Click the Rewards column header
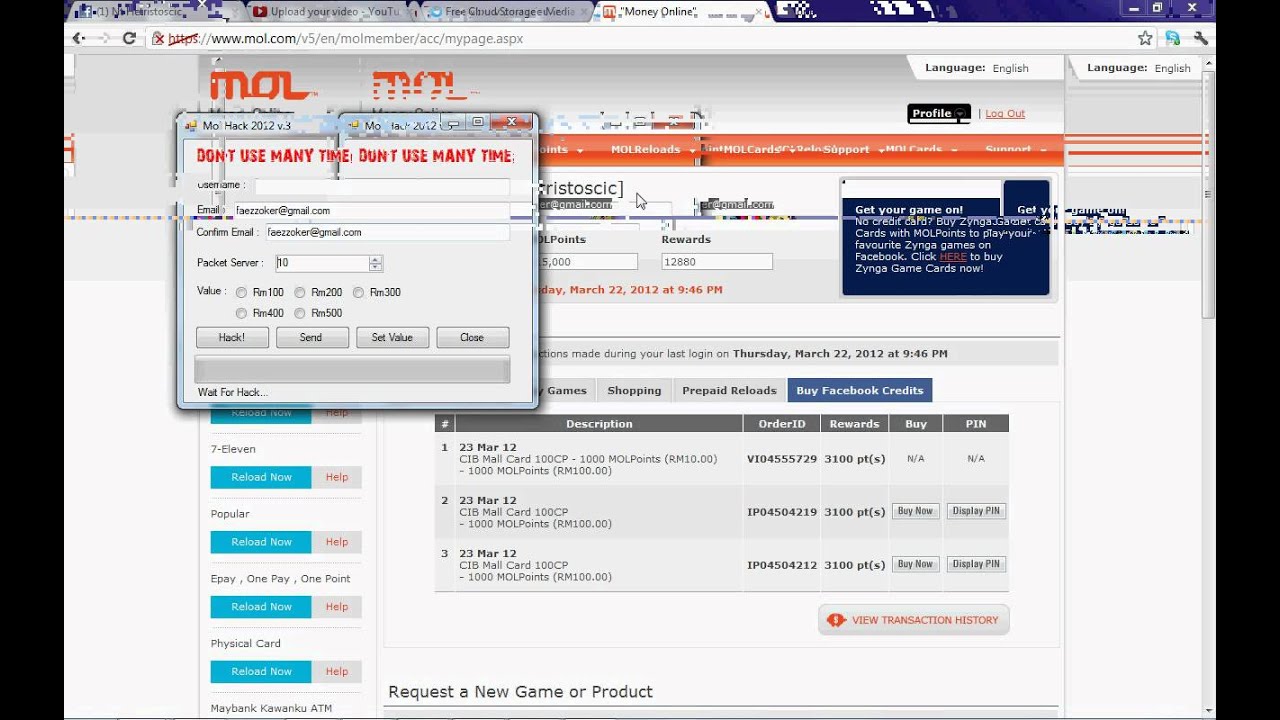This screenshot has height=720, width=1280. coord(854,424)
